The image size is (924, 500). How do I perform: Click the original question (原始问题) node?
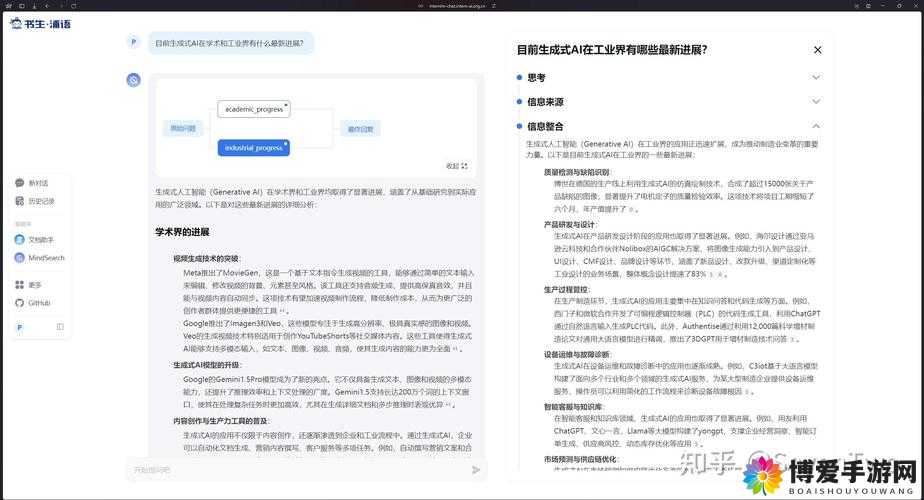coord(183,128)
